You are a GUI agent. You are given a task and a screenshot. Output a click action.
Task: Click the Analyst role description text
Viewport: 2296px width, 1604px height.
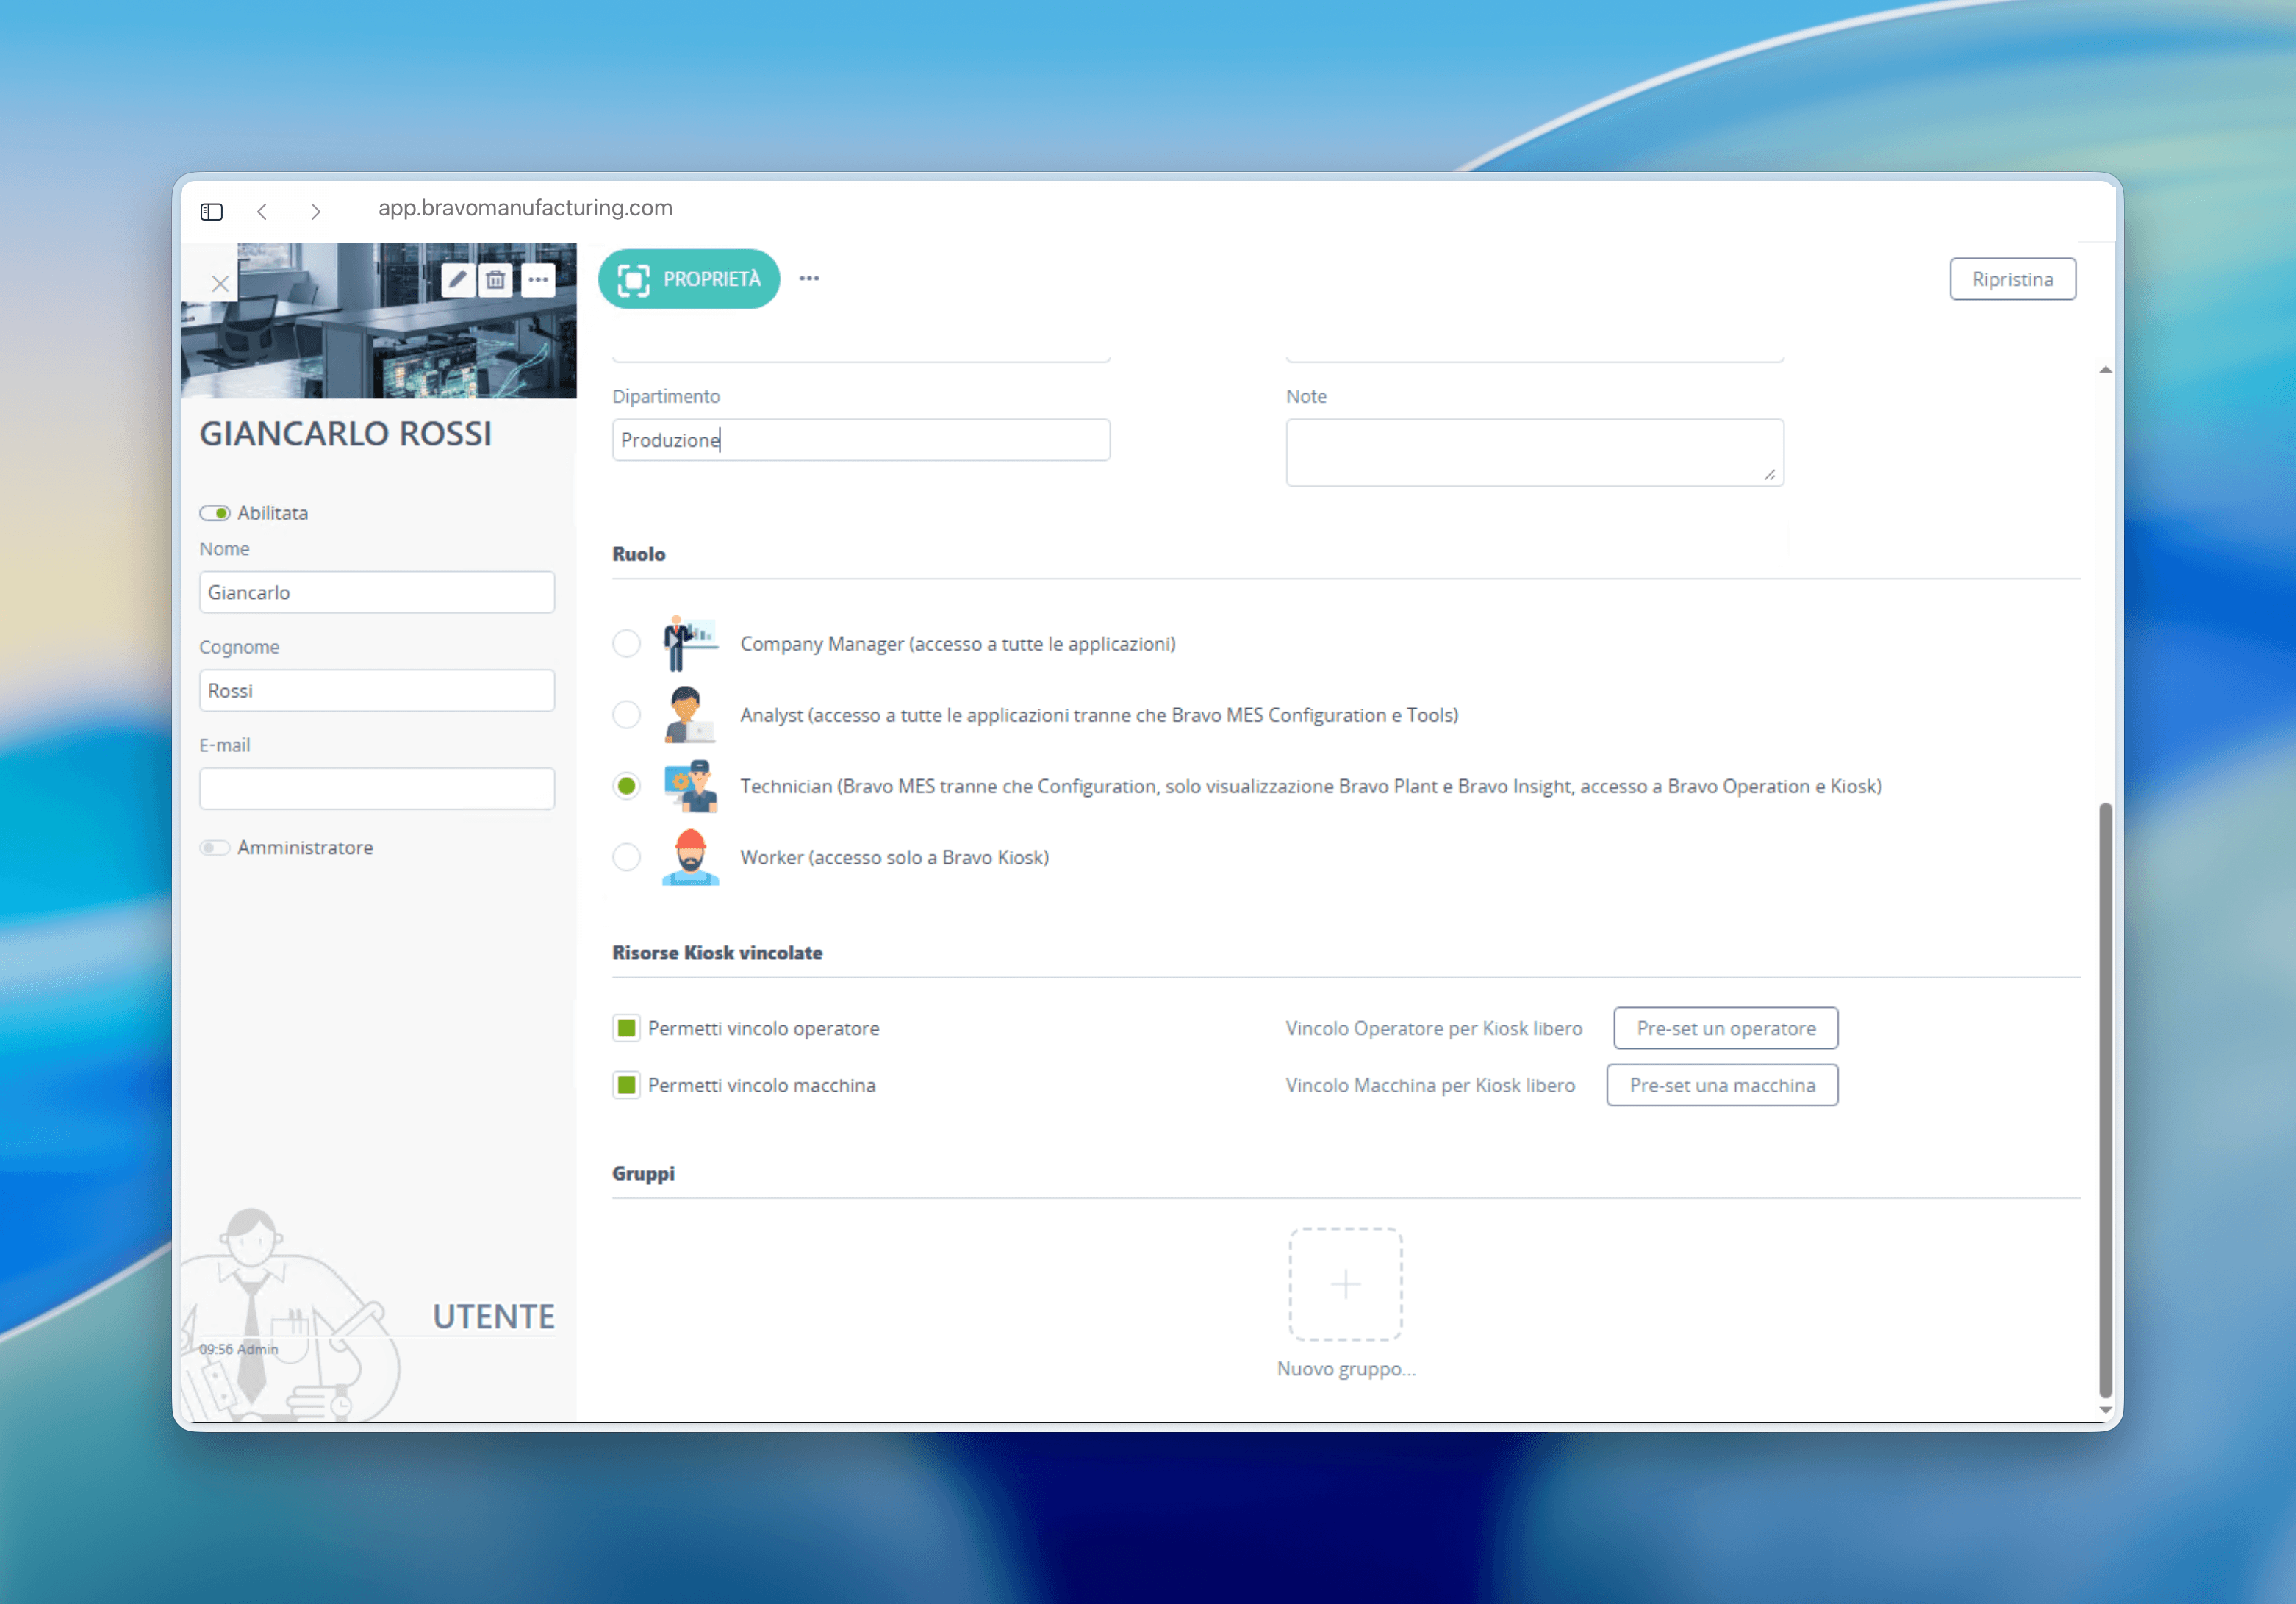tap(1099, 715)
